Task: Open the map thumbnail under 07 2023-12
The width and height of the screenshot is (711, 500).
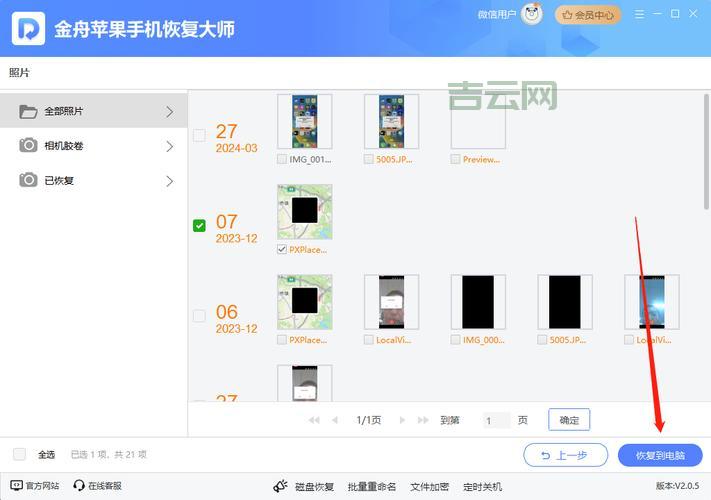Action: click(305, 212)
